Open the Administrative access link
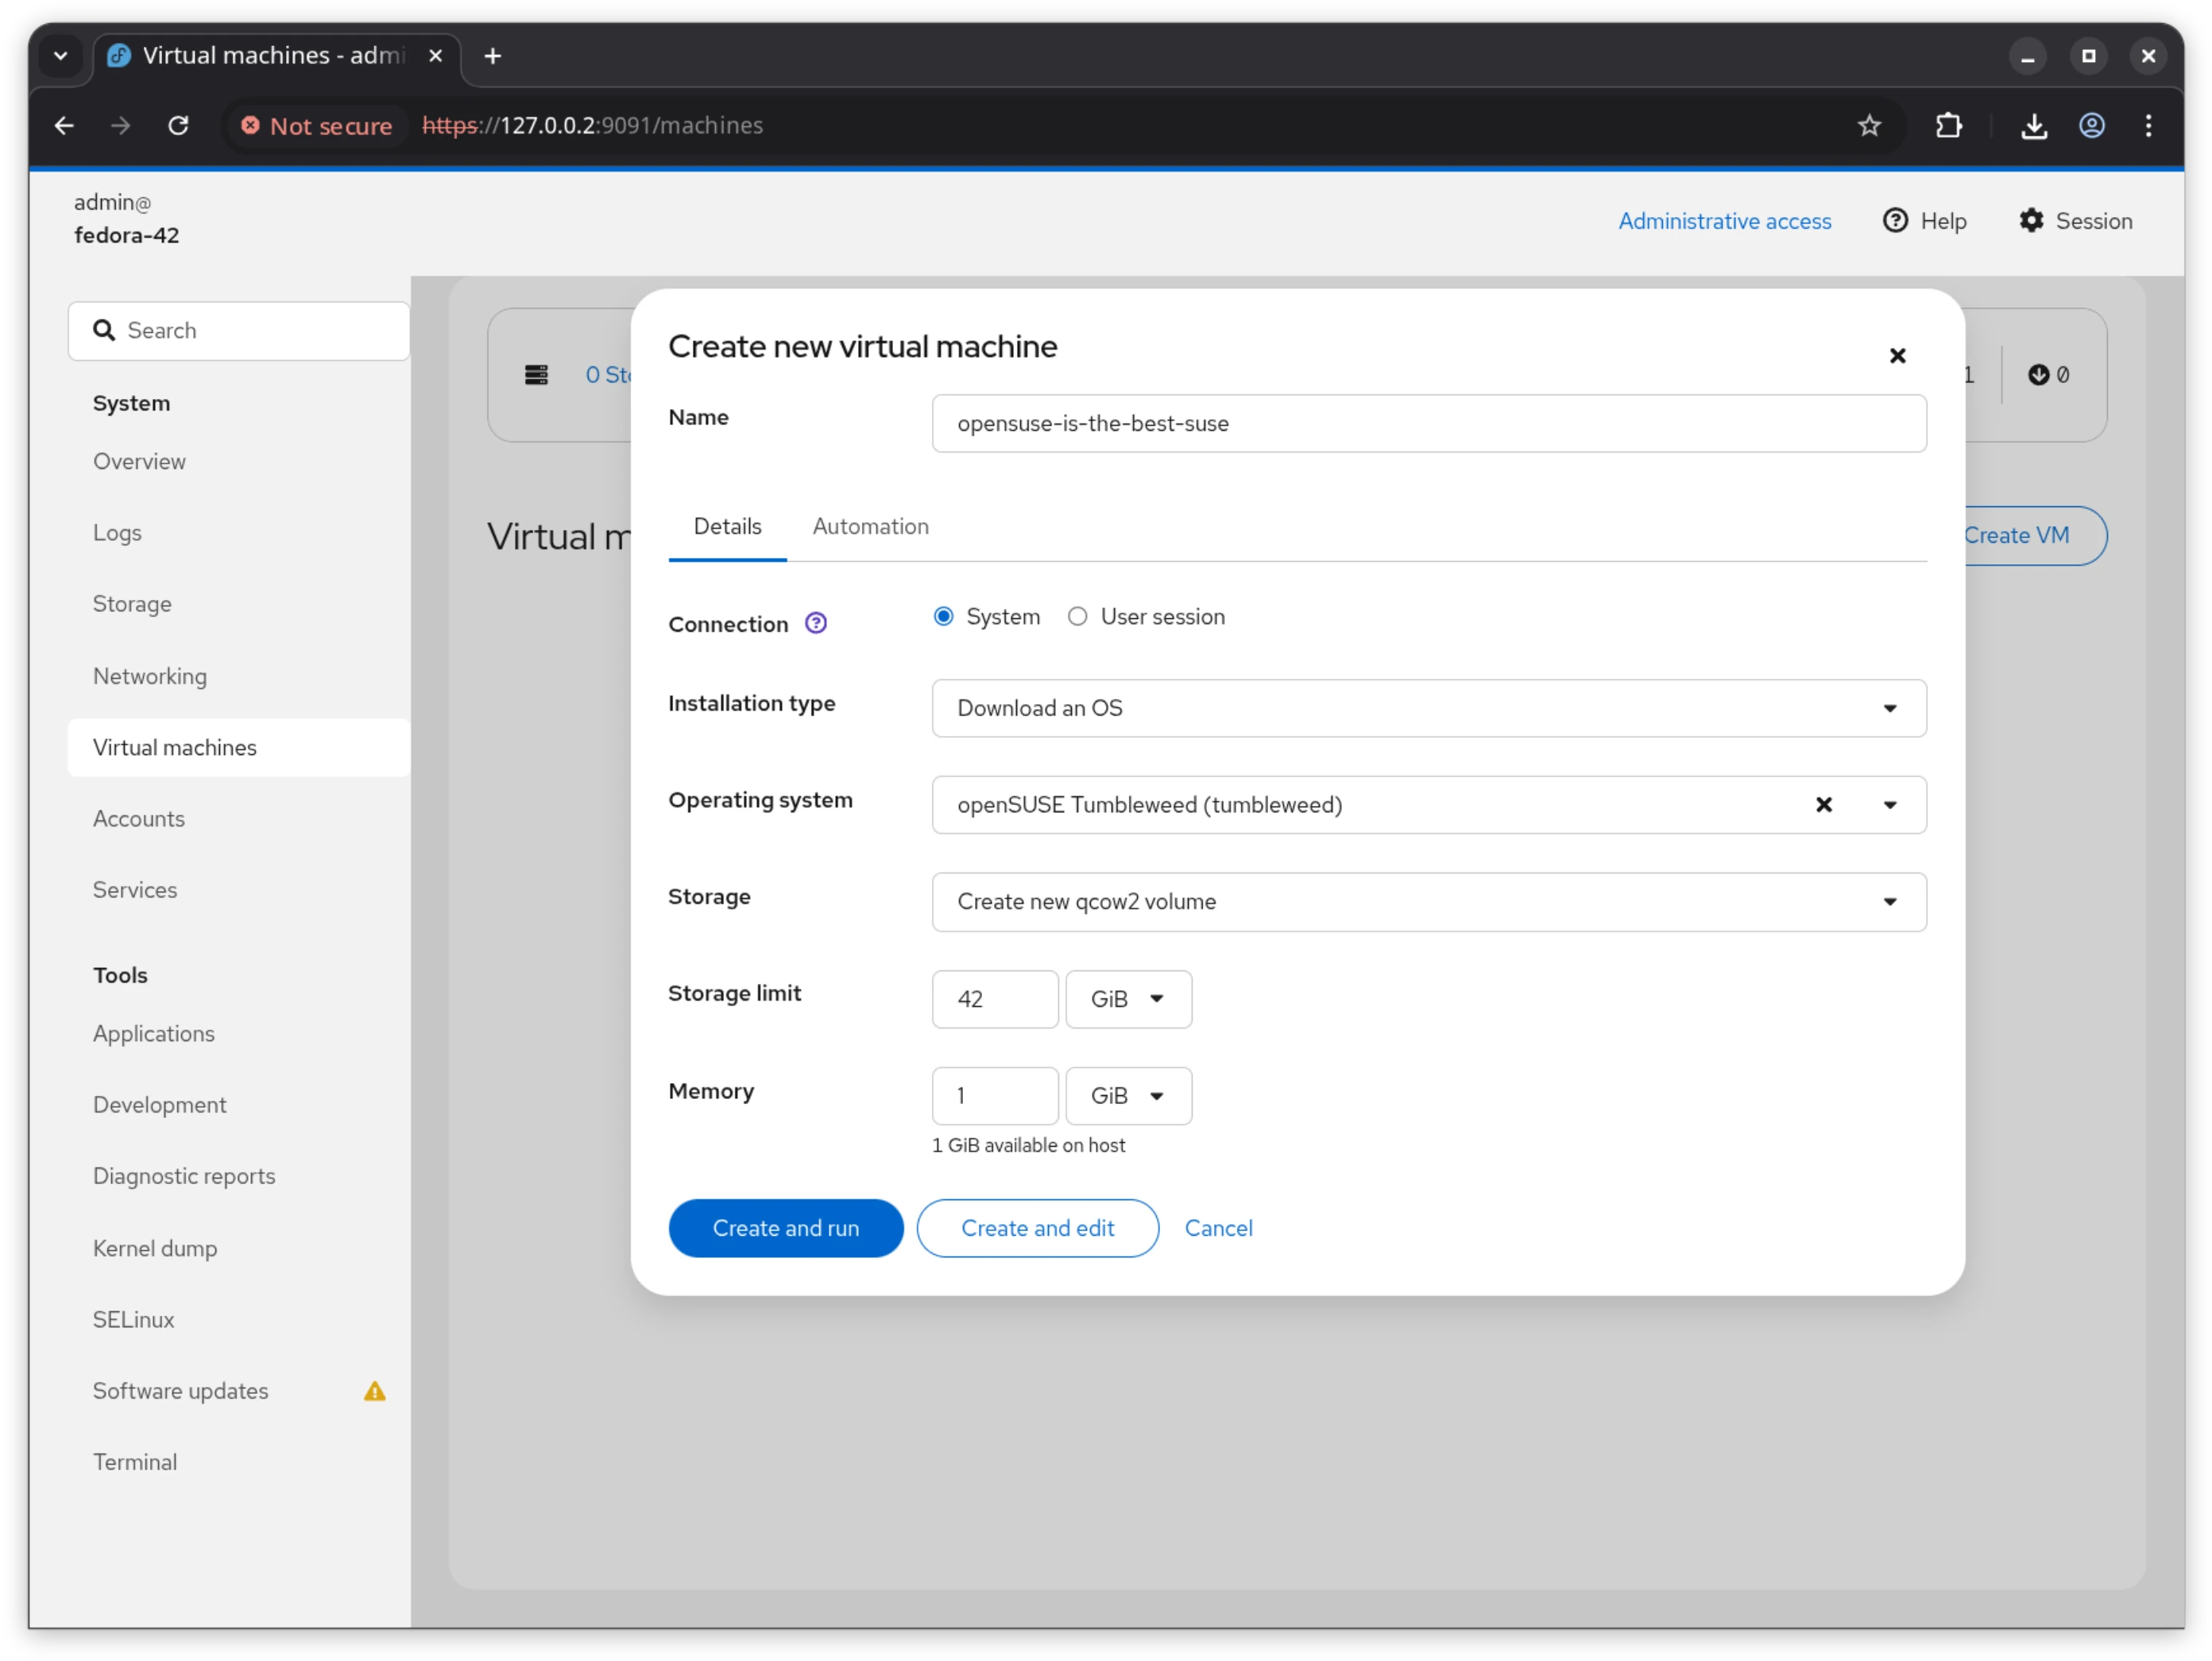 tap(1724, 221)
